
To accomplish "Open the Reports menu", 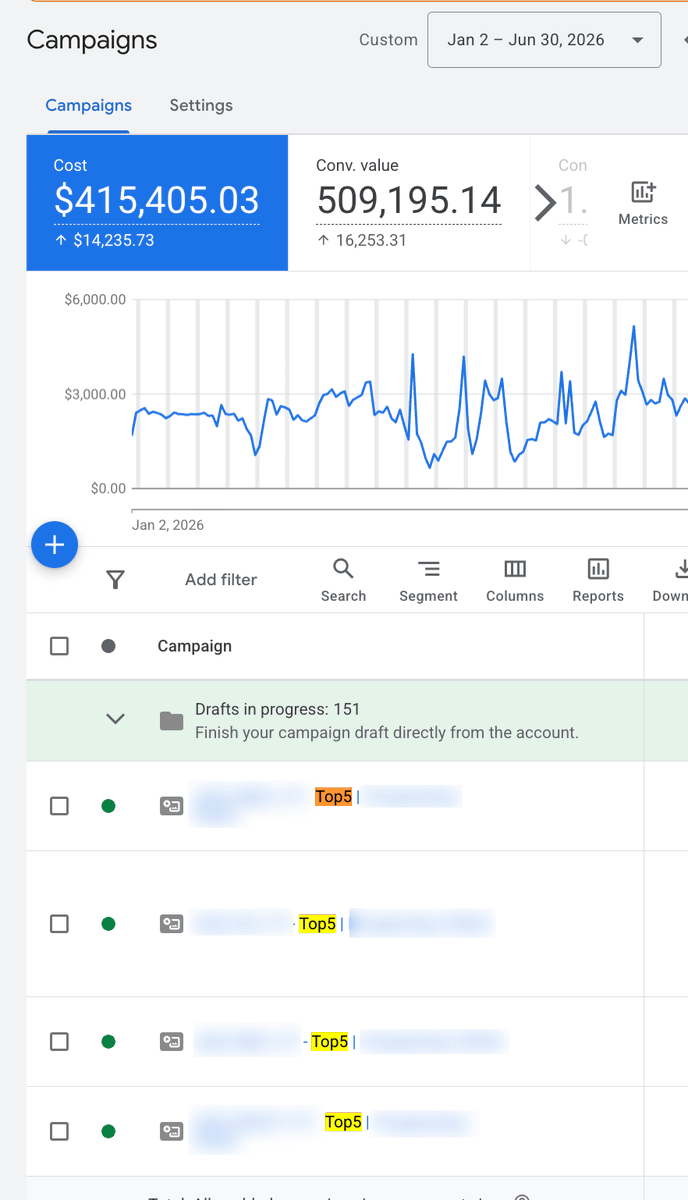I will pyautogui.click(x=598, y=580).
